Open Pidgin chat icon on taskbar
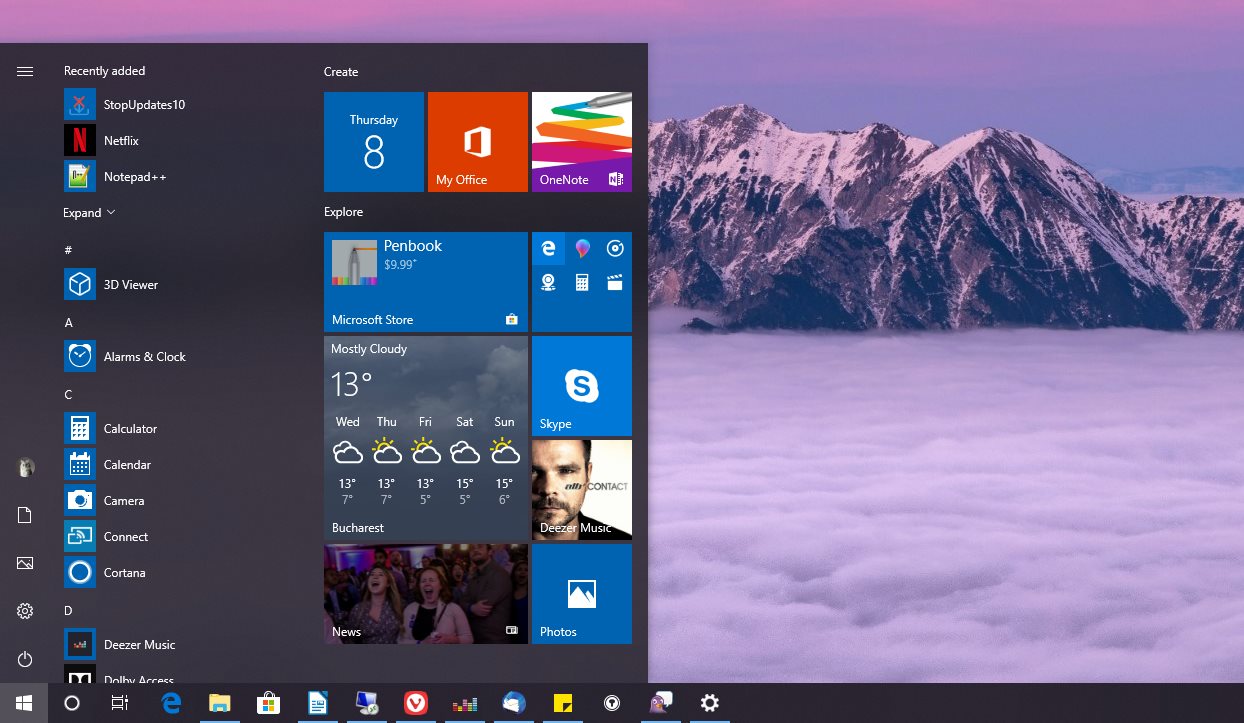Image resolution: width=1244 pixels, height=723 pixels. tap(660, 703)
